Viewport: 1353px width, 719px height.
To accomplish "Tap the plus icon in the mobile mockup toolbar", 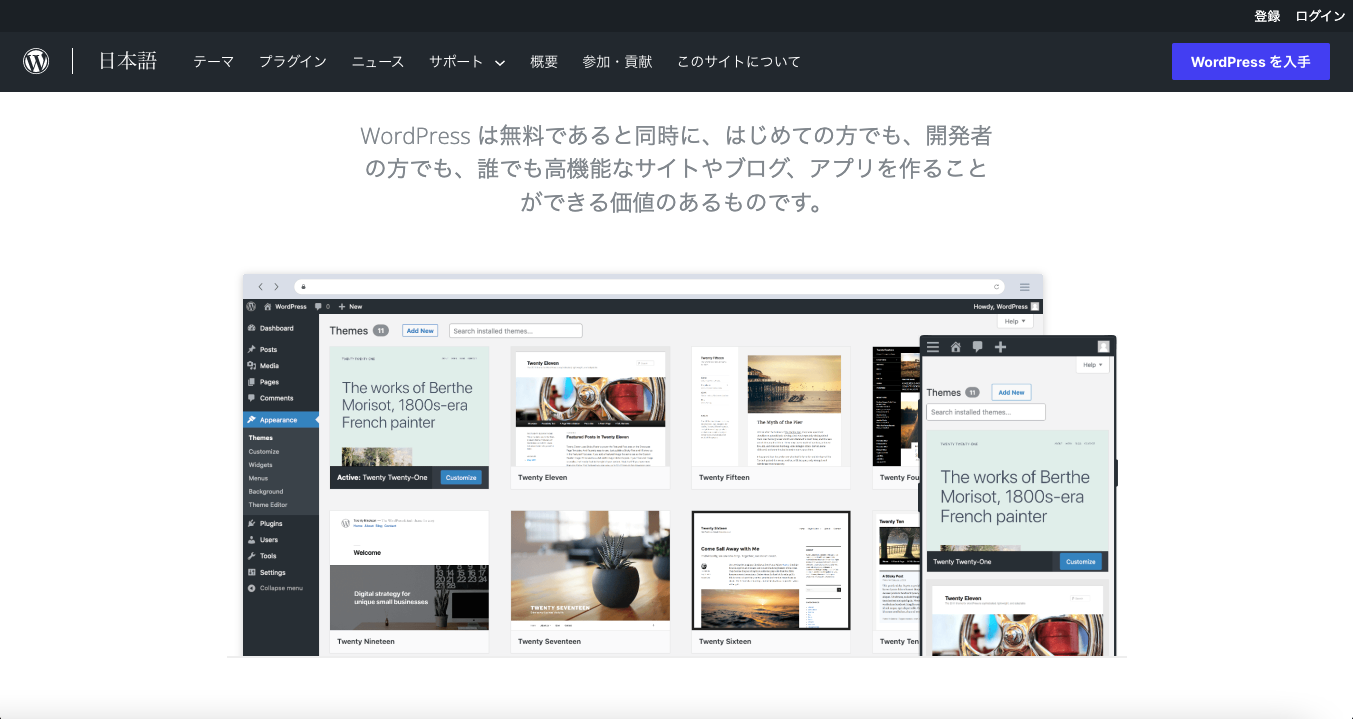I will tap(1000, 347).
